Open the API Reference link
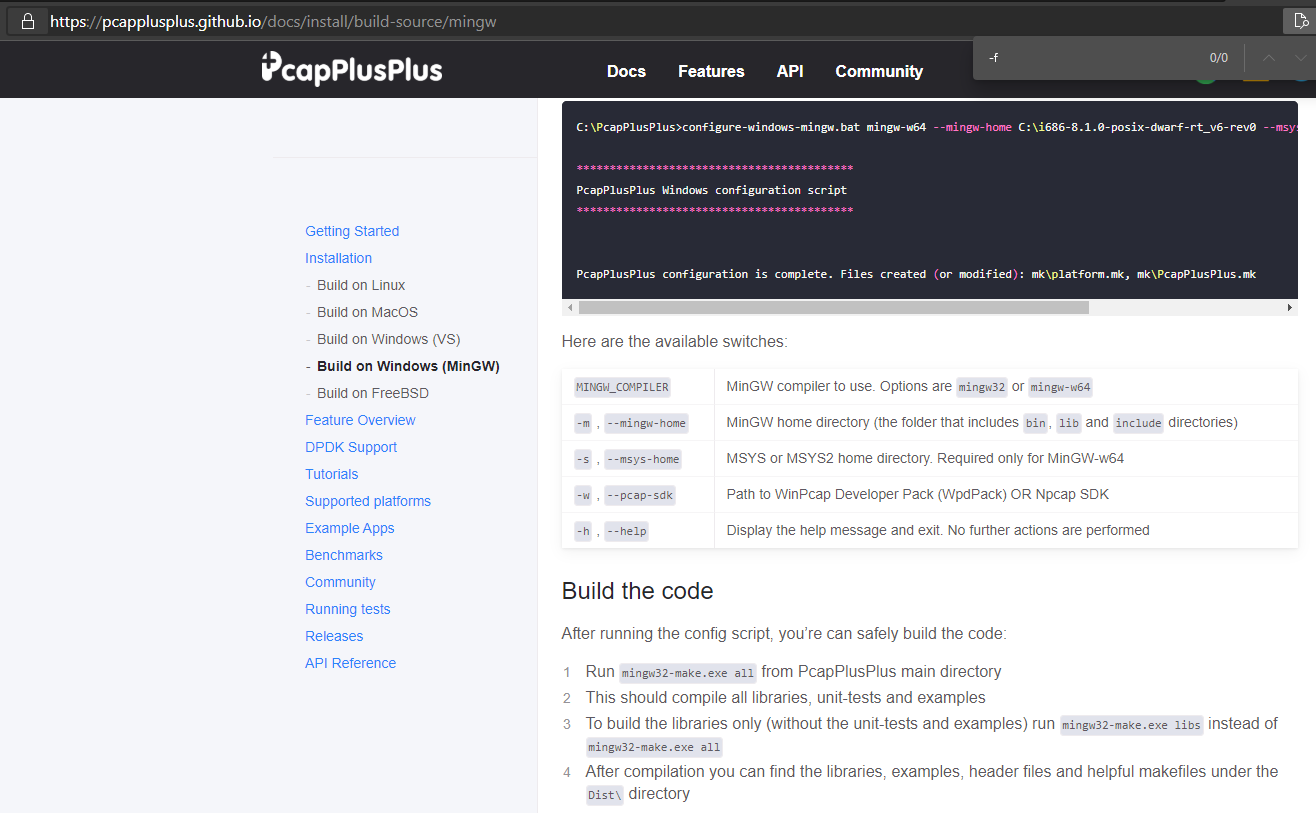1316x813 pixels. [x=350, y=662]
